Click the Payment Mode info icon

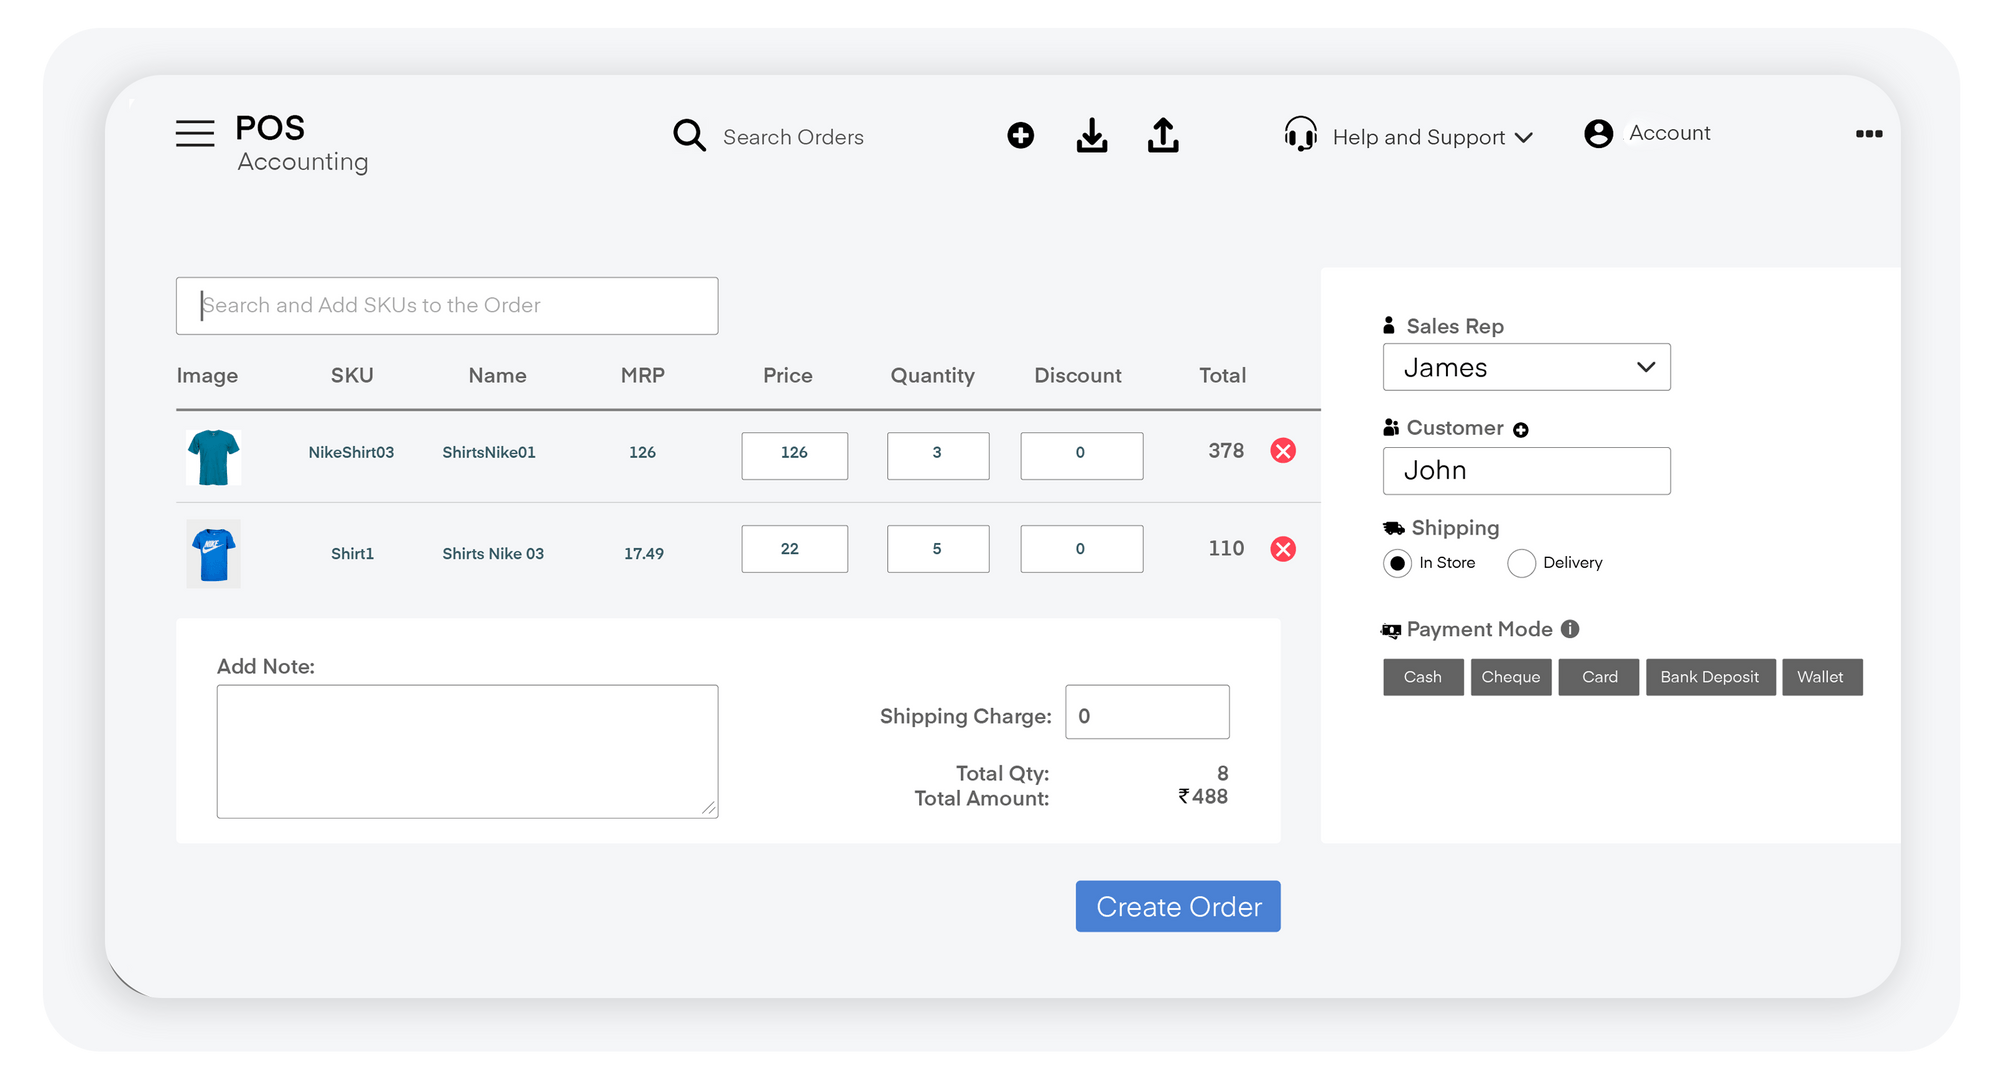[x=1570, y=629]
